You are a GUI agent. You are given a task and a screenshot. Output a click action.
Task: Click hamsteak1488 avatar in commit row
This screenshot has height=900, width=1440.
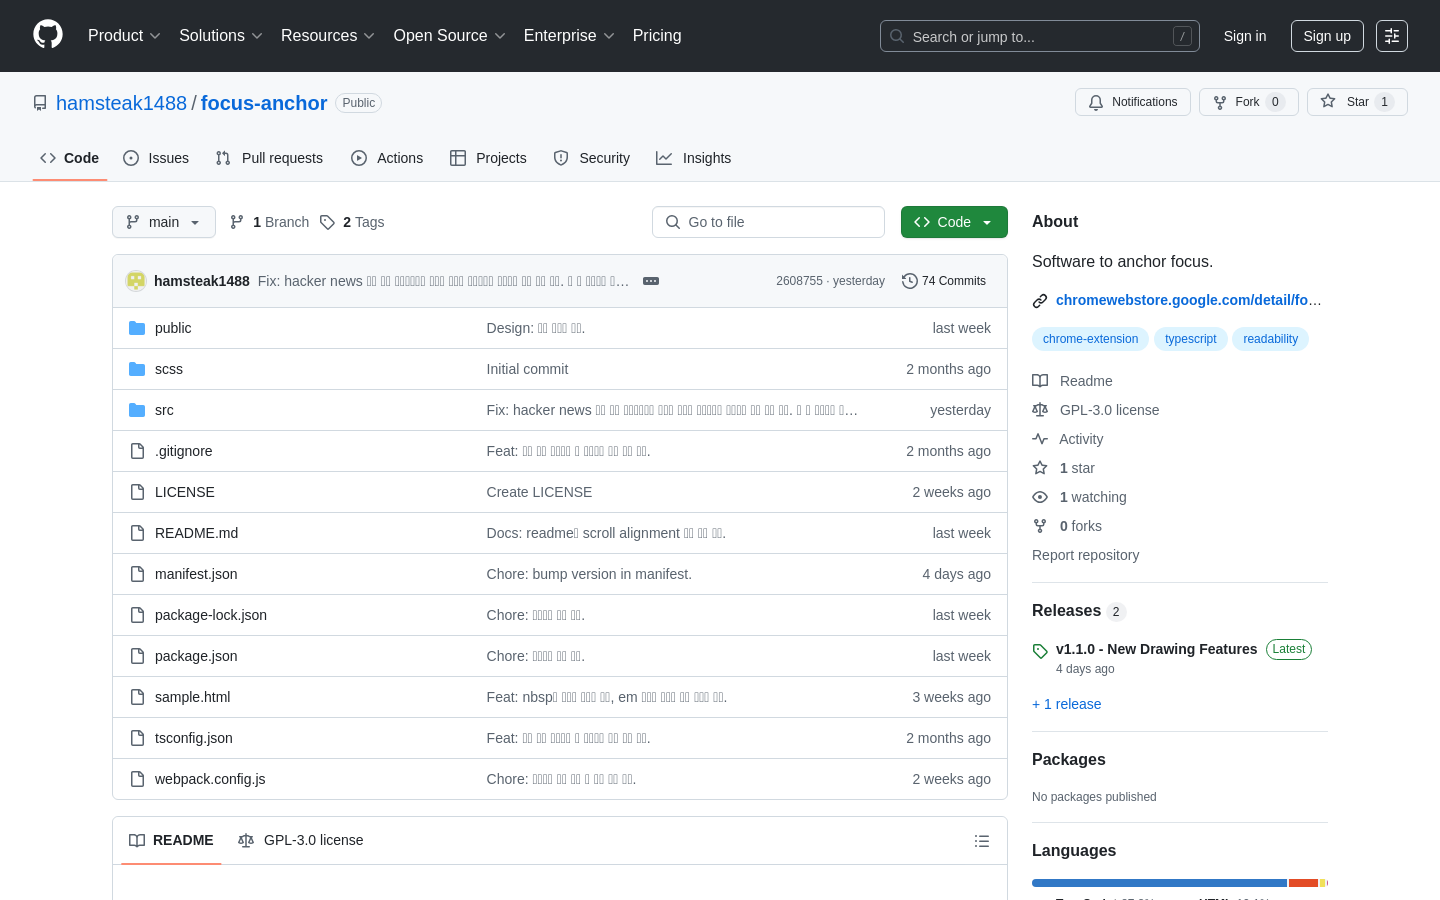[x=136, y=281]
